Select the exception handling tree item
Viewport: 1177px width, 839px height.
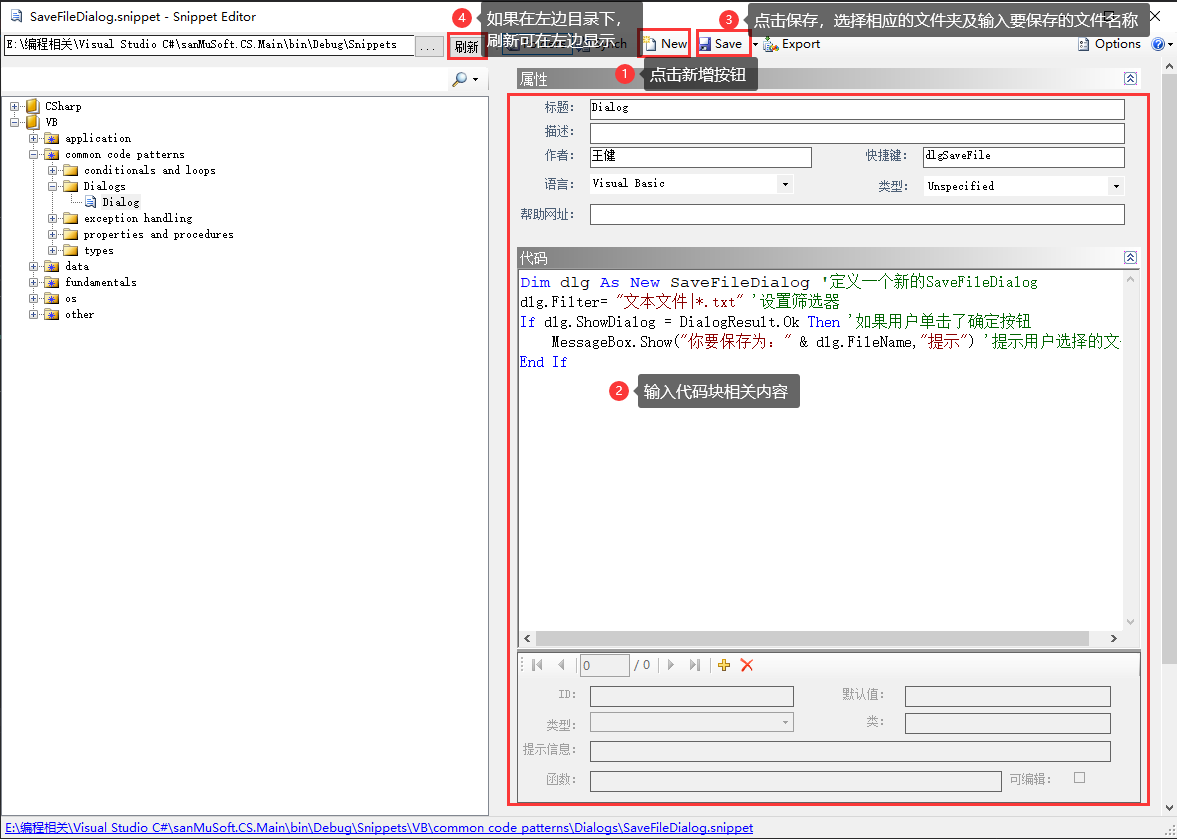[138, 218]
